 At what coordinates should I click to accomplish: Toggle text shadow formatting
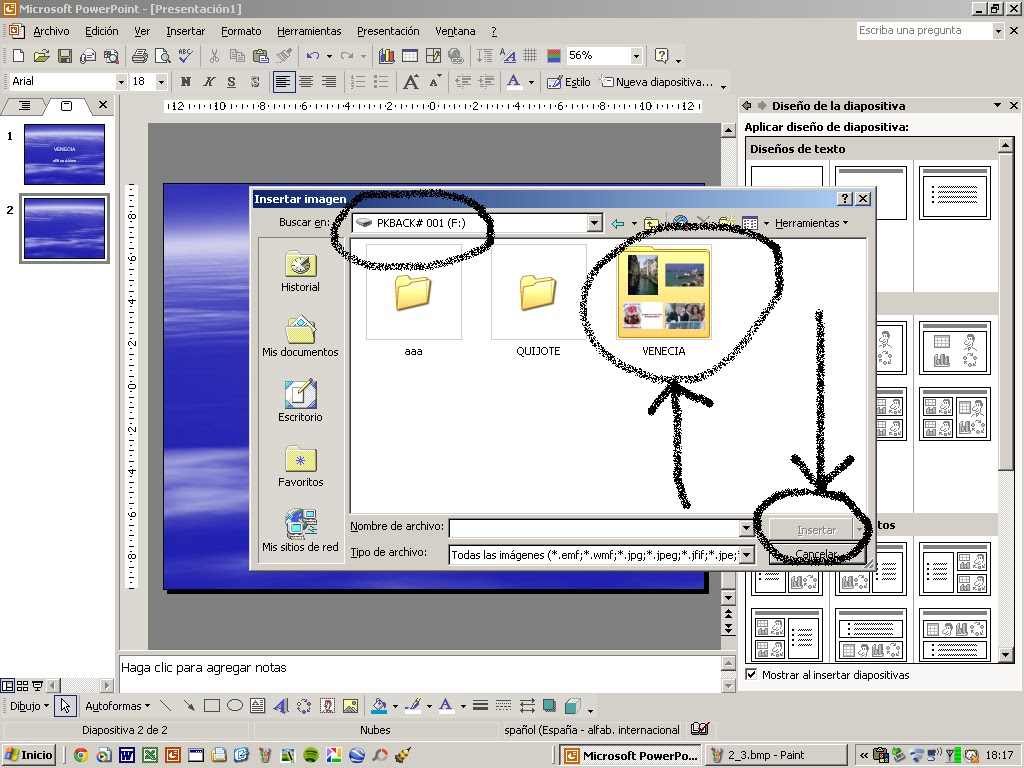(x=255, y=82)
